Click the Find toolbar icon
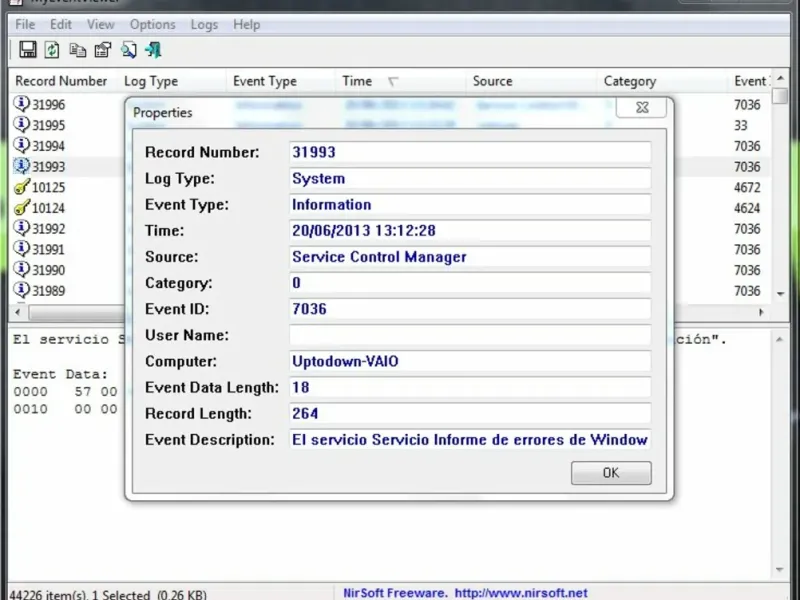Image resolution: width=800 pixels, height=600 pixels. (129, 50)
